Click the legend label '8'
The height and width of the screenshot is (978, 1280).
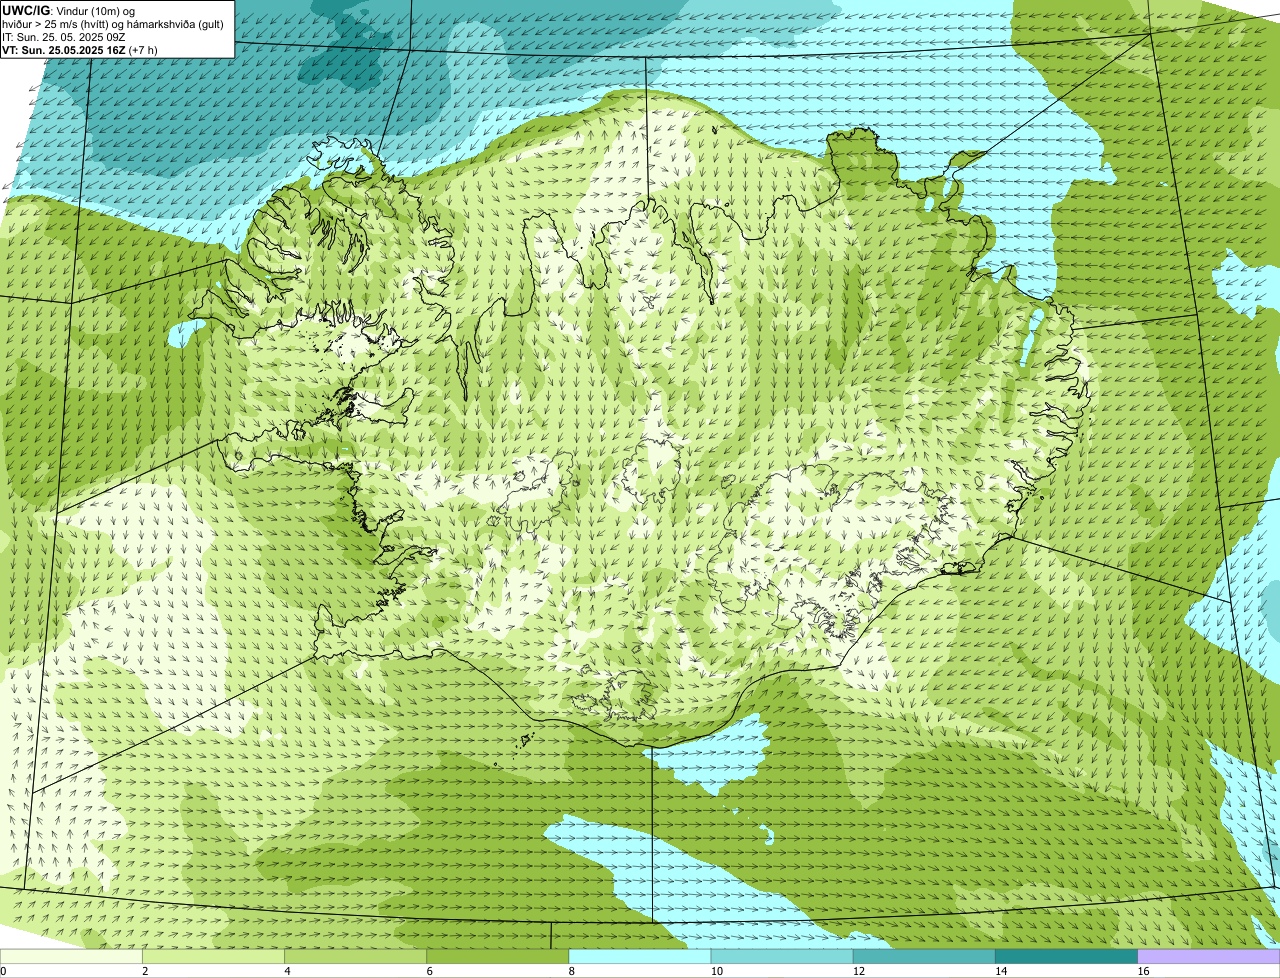[572, 971]
